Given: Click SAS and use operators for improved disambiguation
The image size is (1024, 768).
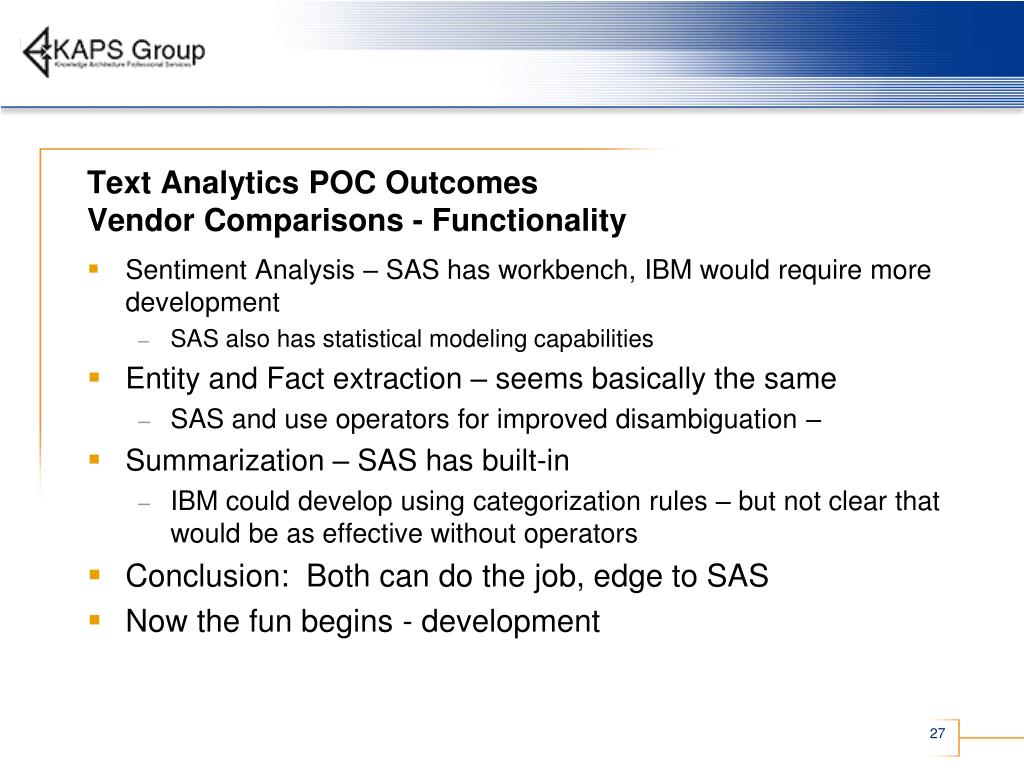Looking at the screenshot, I should pyautogui.click(x=496, y=419).
